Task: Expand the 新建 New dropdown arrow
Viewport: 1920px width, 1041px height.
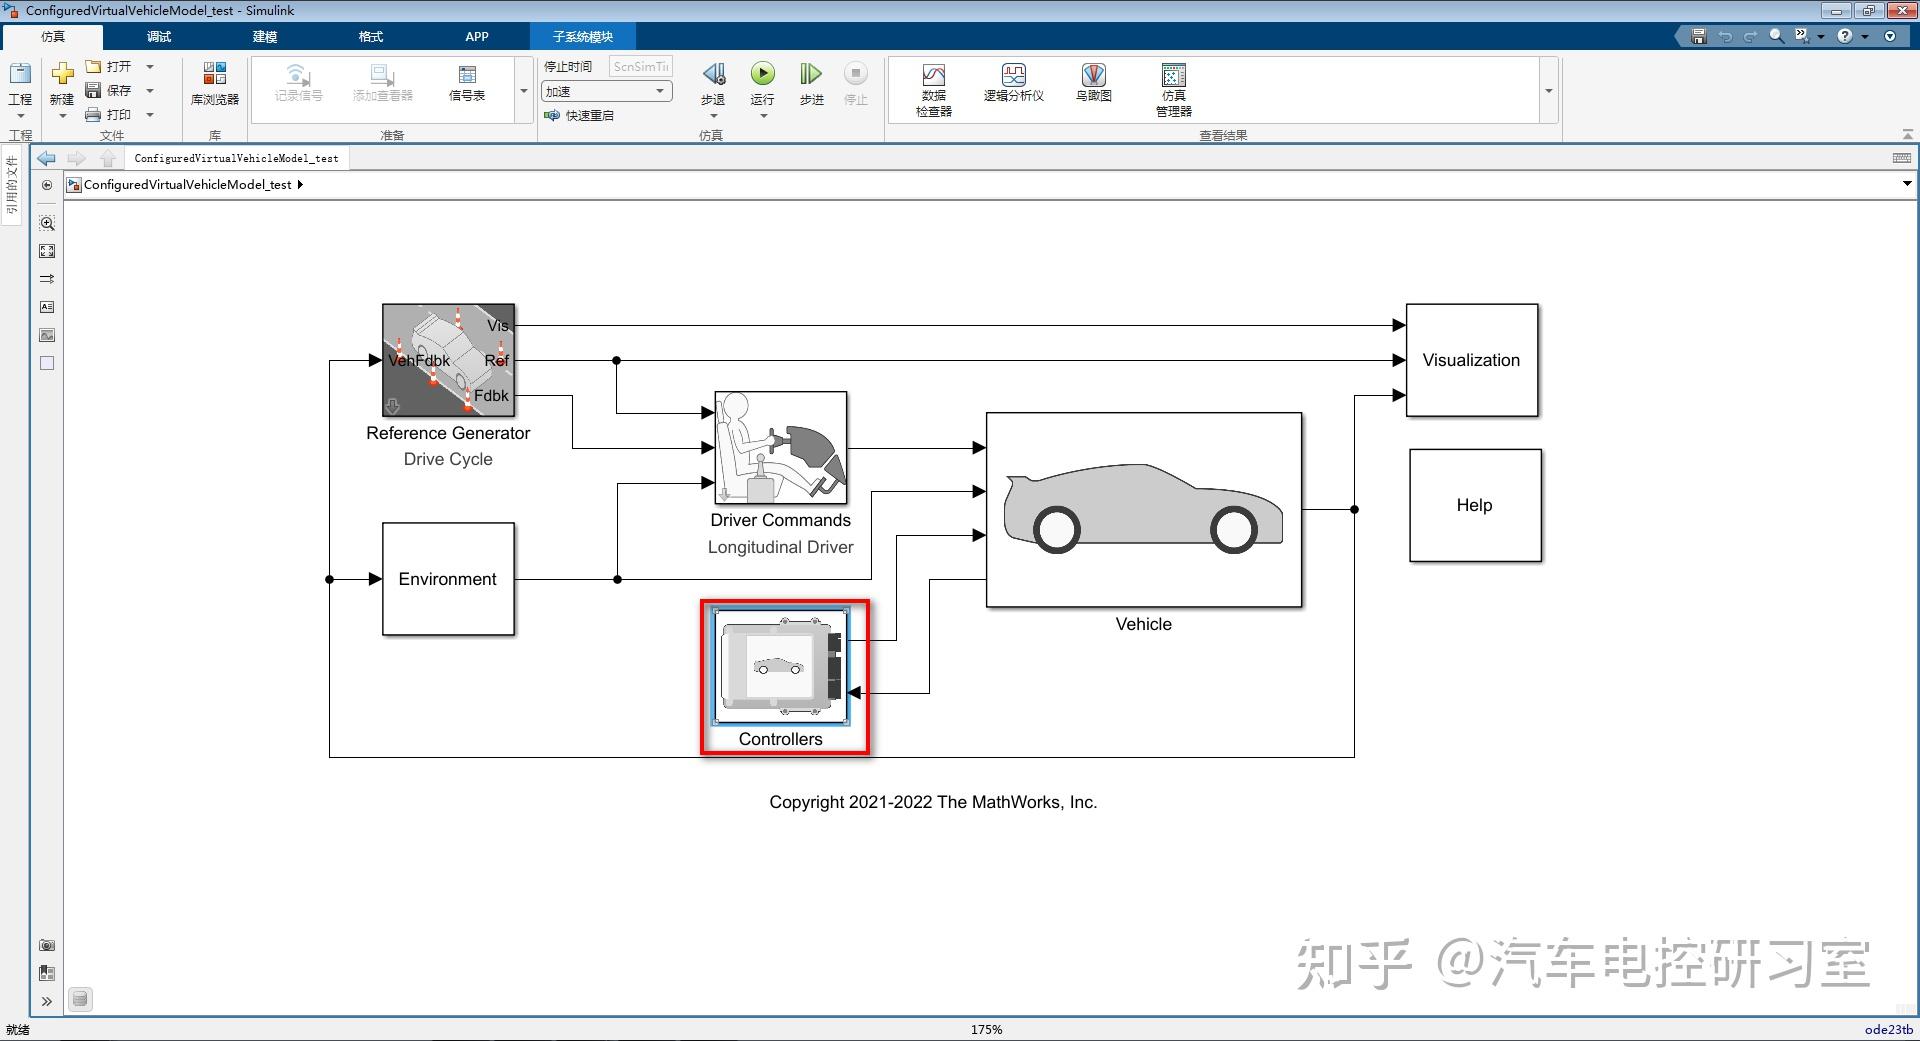Action: [x=62, y=115]
